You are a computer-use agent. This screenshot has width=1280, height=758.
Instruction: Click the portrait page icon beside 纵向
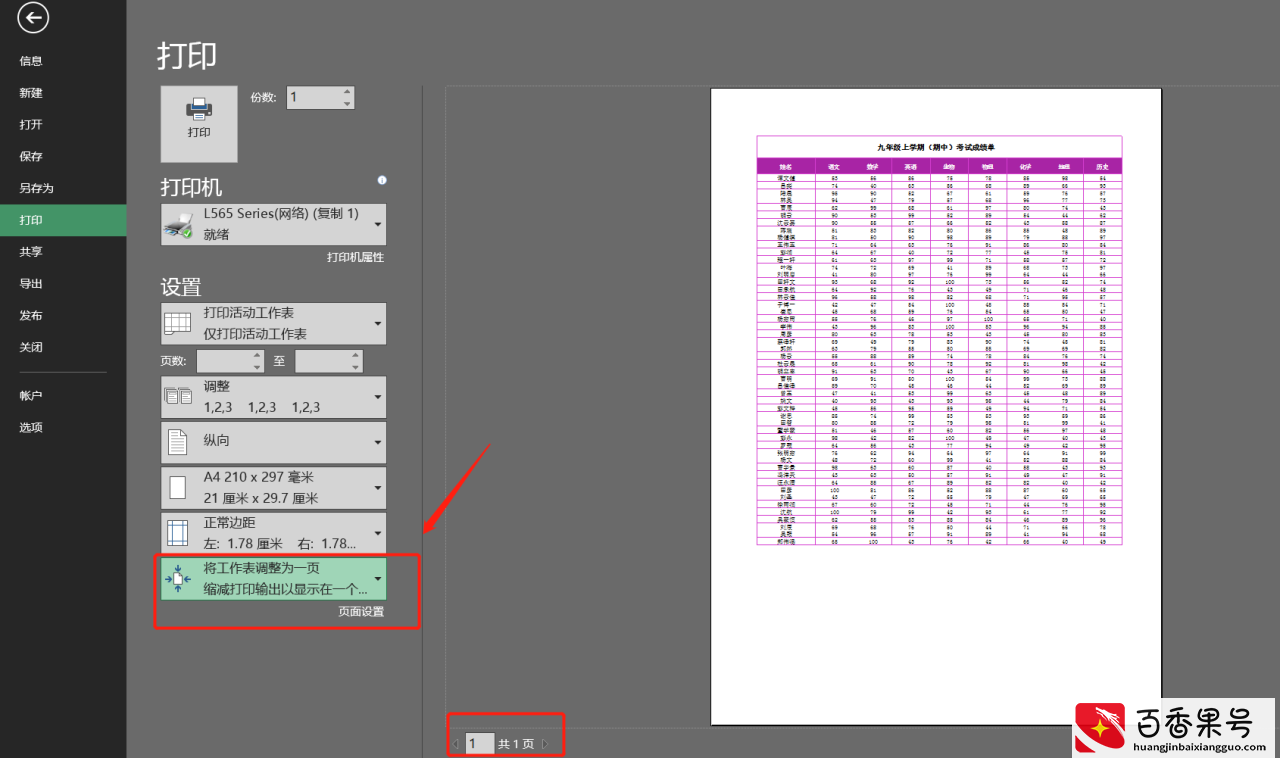pos(177,442)
